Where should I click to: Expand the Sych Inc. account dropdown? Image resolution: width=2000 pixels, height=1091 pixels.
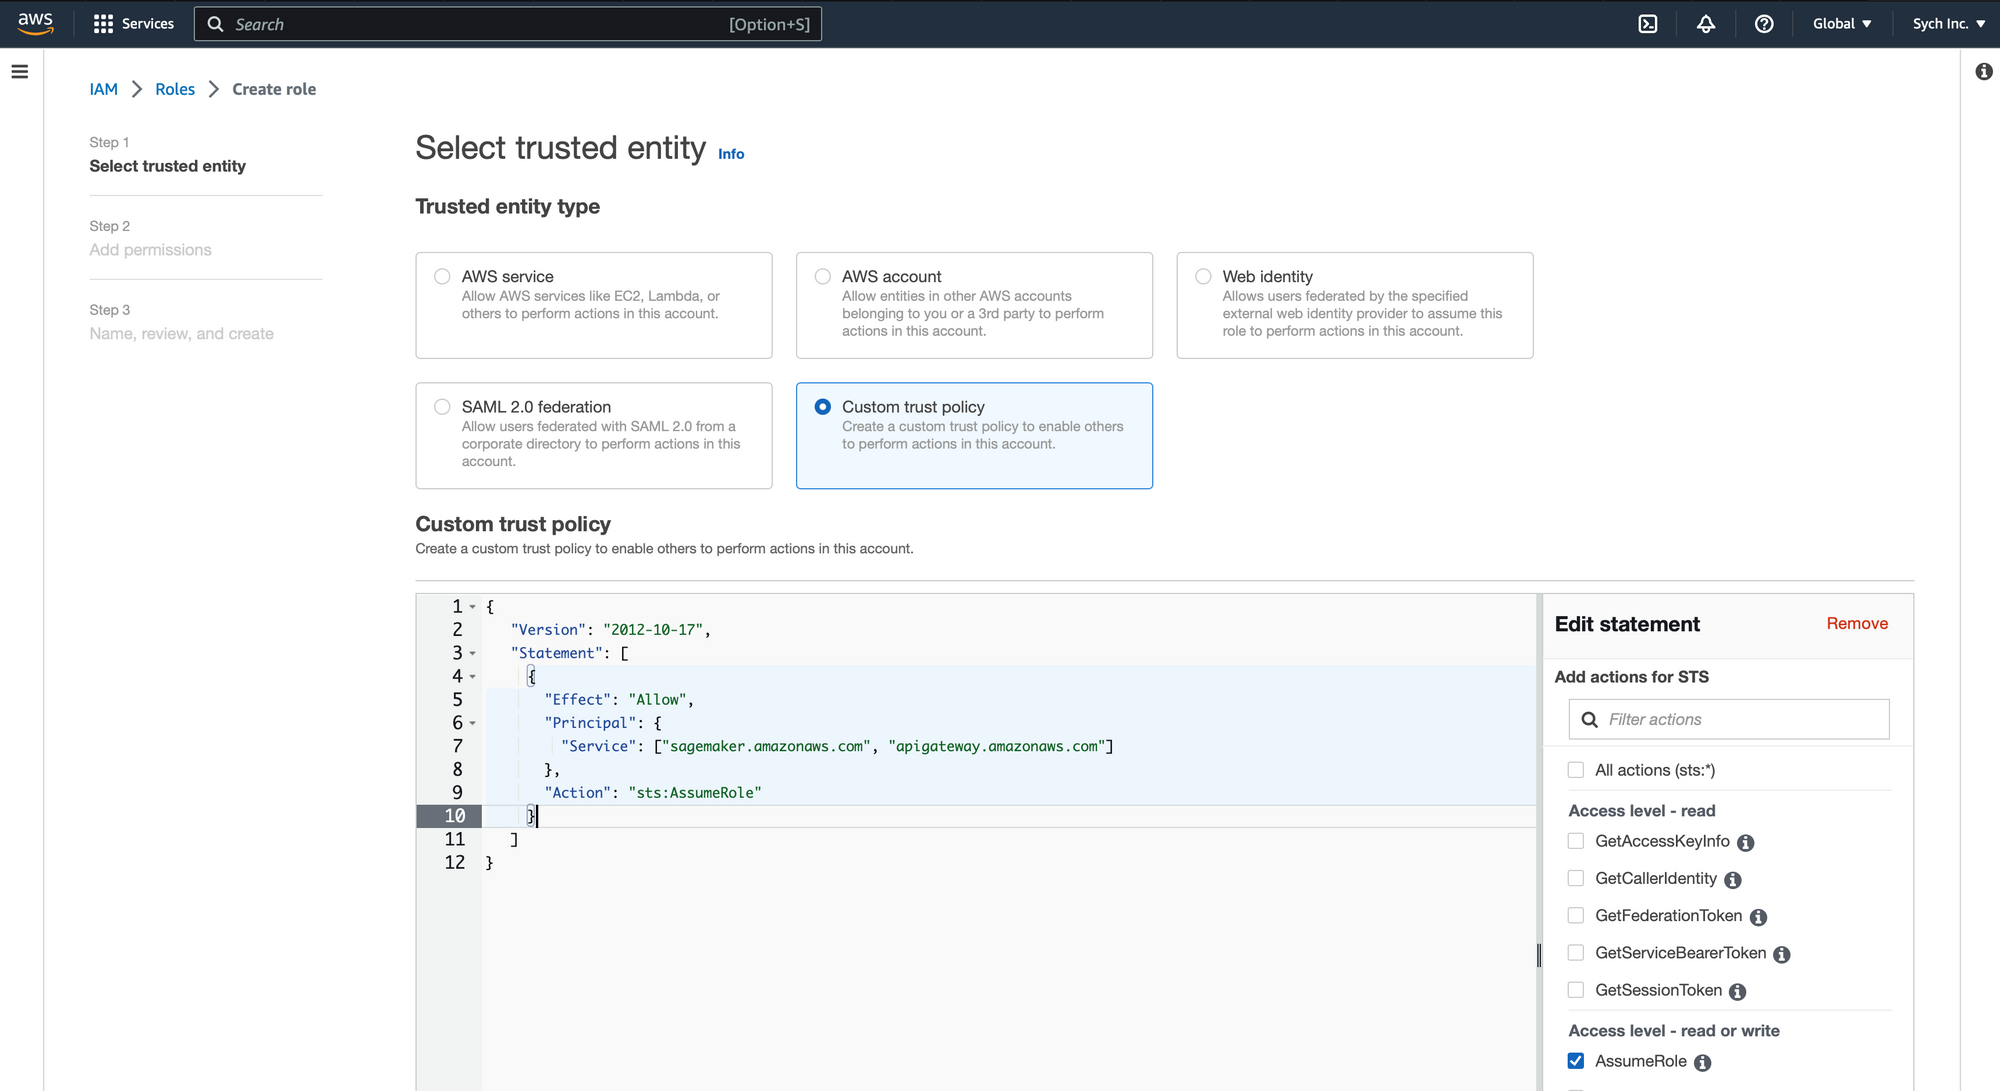(x=1948, y=23)
